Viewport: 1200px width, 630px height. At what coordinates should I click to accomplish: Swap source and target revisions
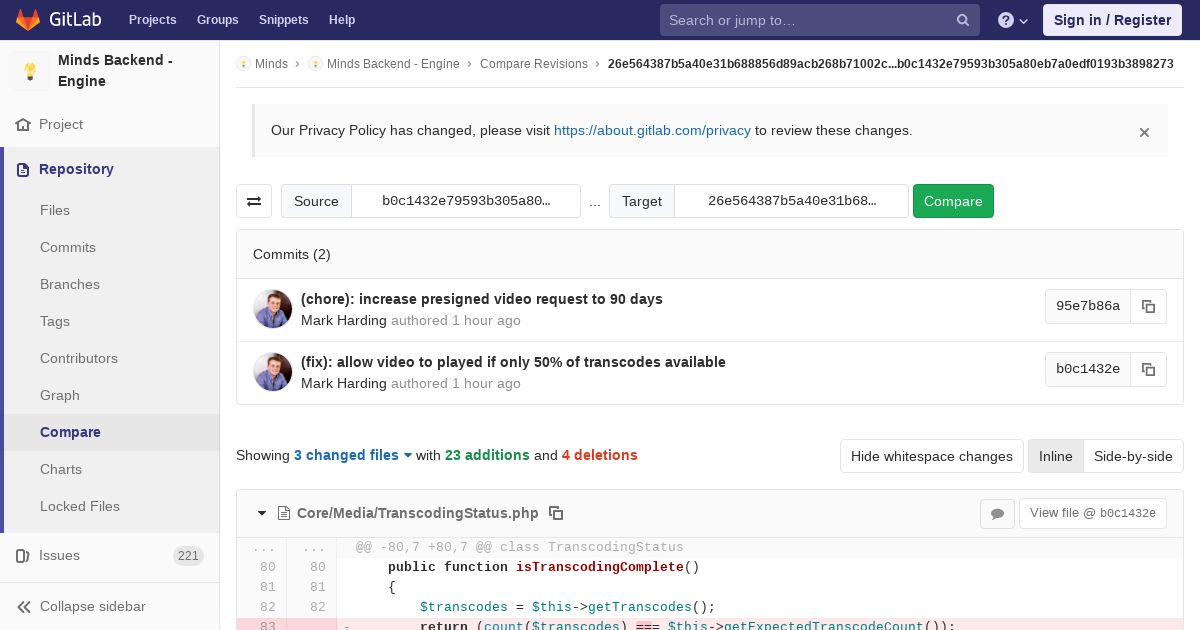point(254,201)
